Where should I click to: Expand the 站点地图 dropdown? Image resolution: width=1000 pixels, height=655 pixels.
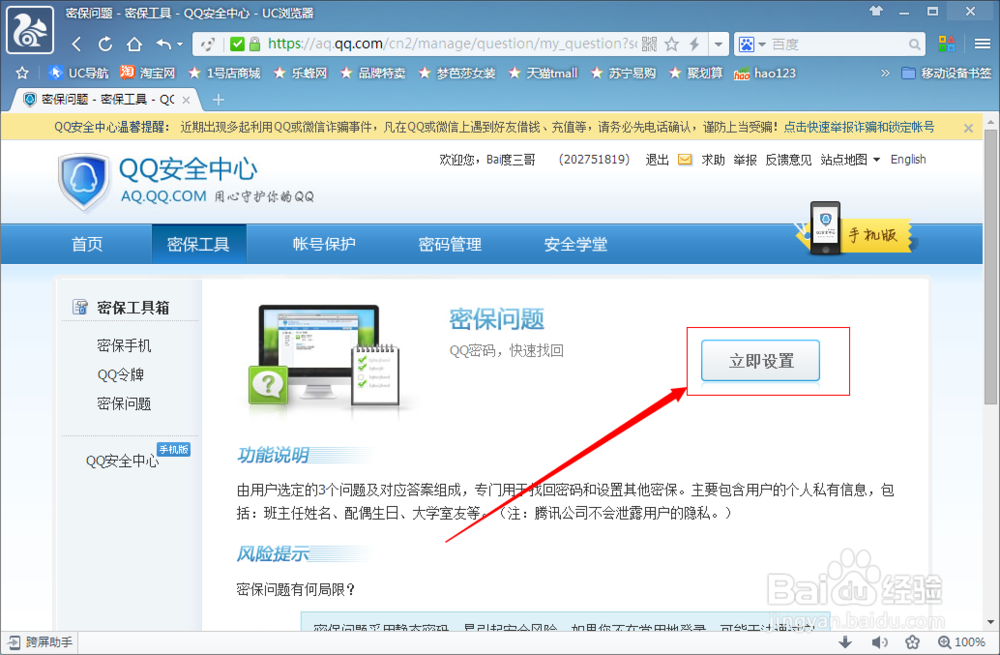point(850,159)
